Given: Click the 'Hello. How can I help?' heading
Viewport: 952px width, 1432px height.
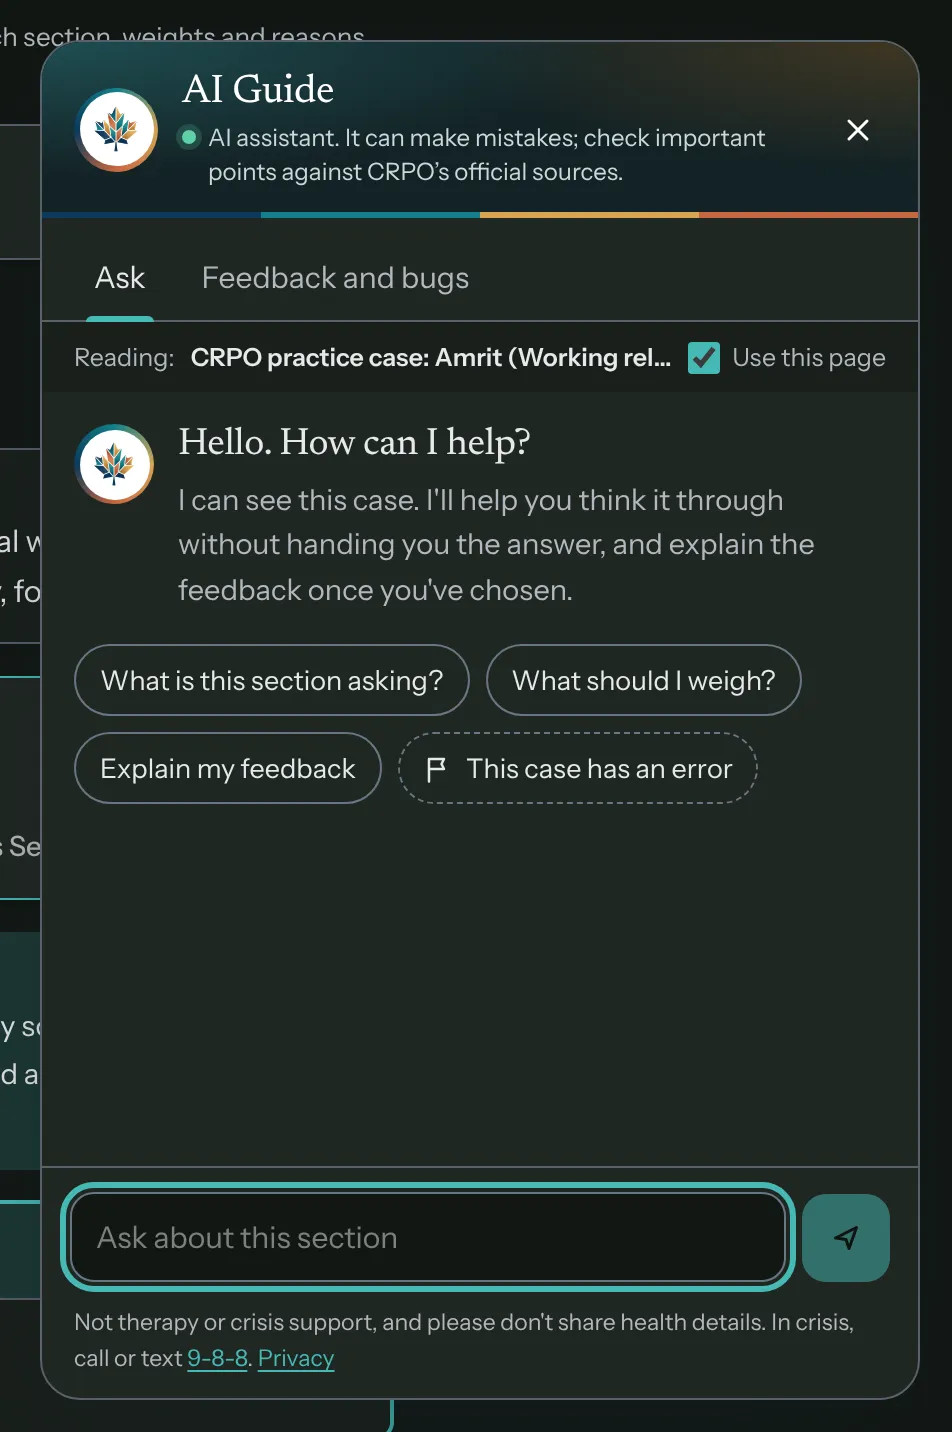Looking at the screenshot, I should 354,442.
